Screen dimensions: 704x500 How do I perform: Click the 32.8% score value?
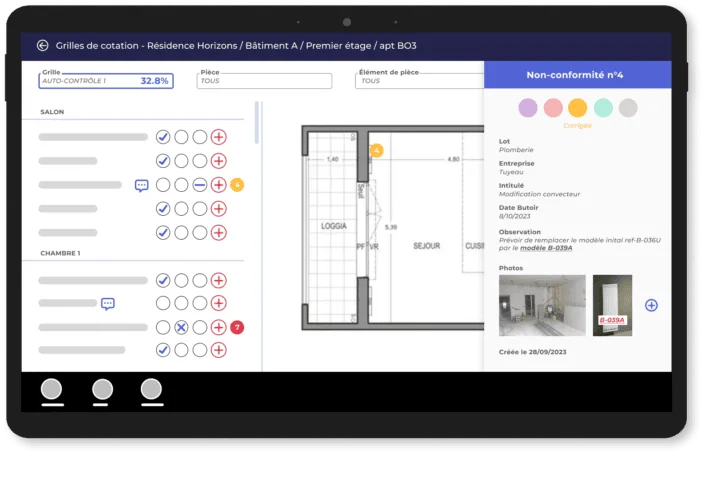pos(154,81)
